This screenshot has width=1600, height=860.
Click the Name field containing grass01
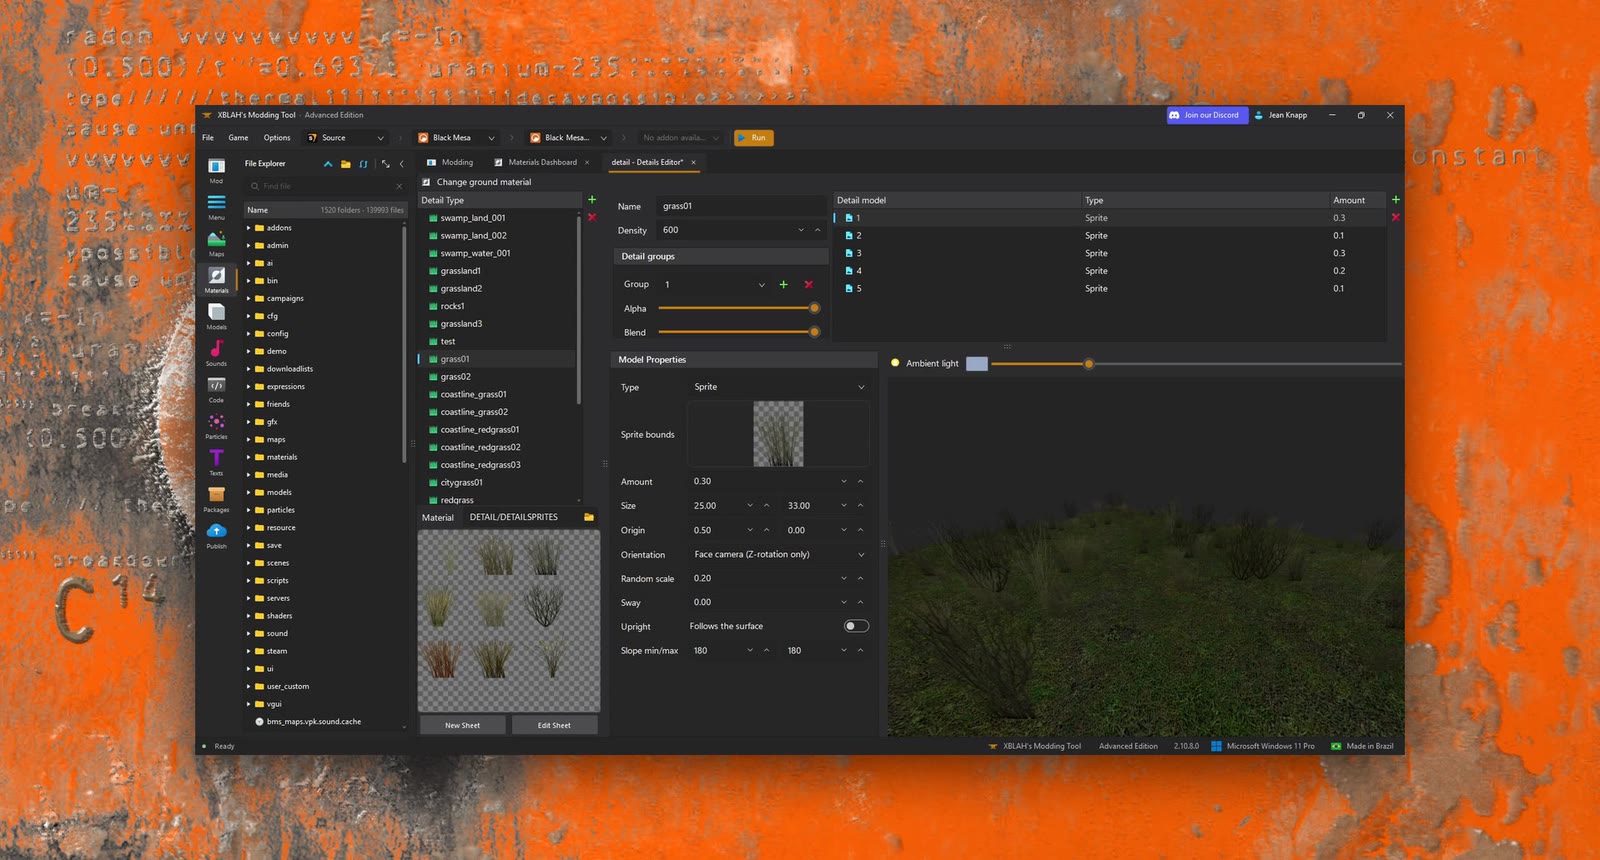pos(742,206)
